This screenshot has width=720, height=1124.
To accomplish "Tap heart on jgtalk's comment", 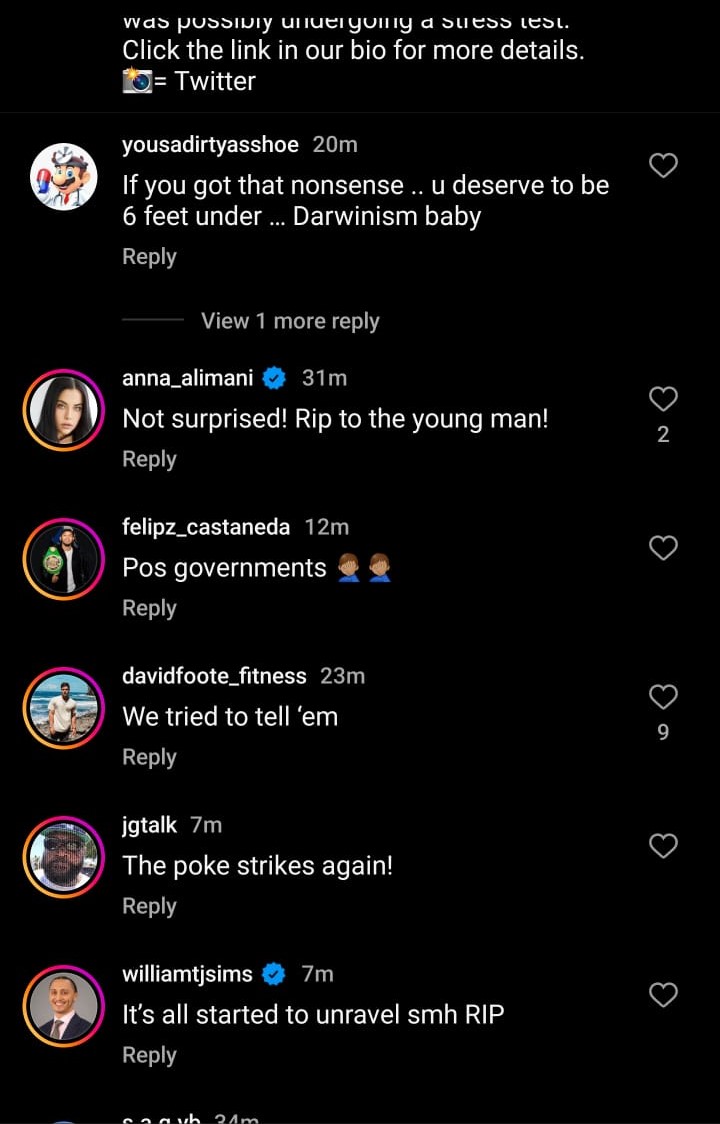I will [x=664, y=846].
